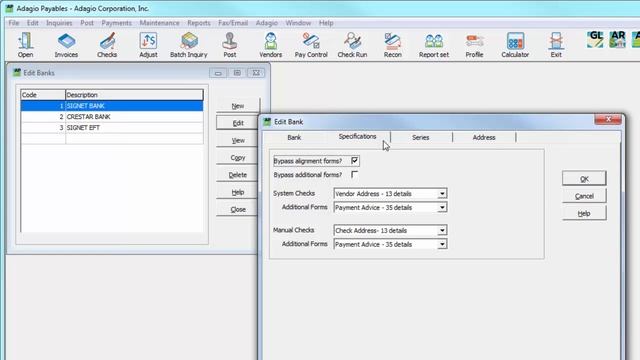Open the Post menu

(87, 23)
